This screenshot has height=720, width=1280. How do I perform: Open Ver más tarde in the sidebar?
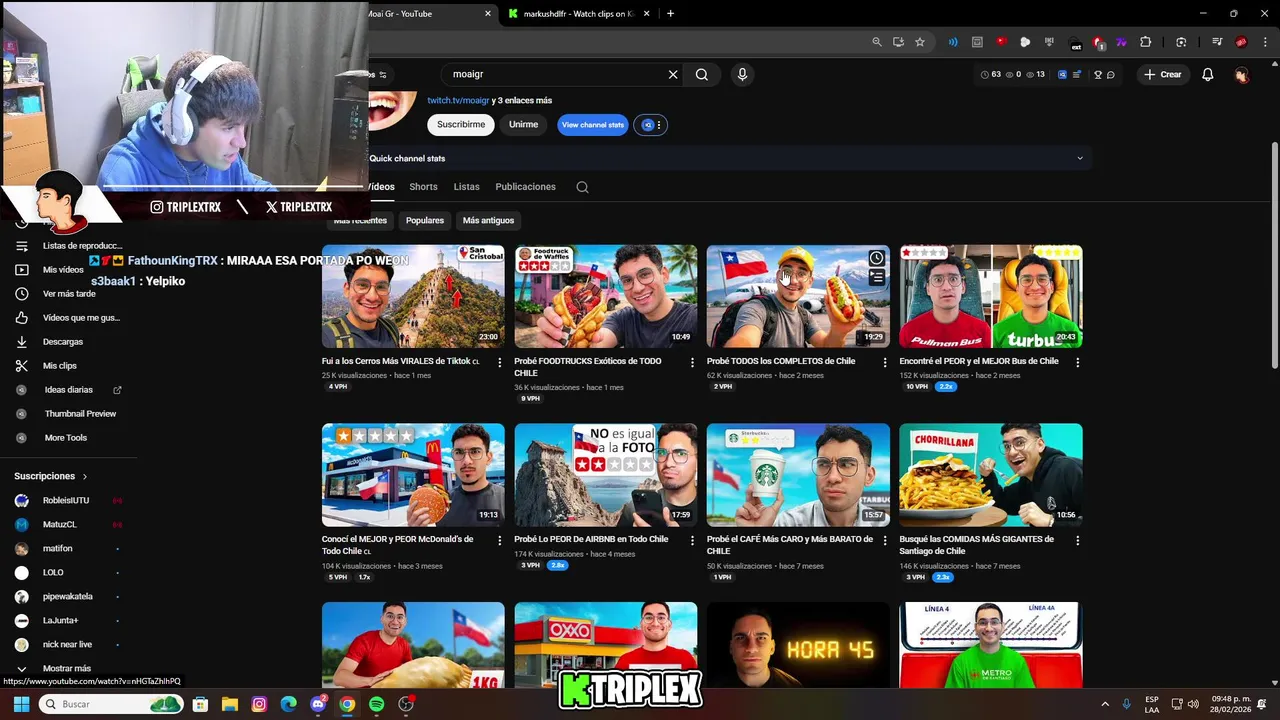[x=69, y=294]
